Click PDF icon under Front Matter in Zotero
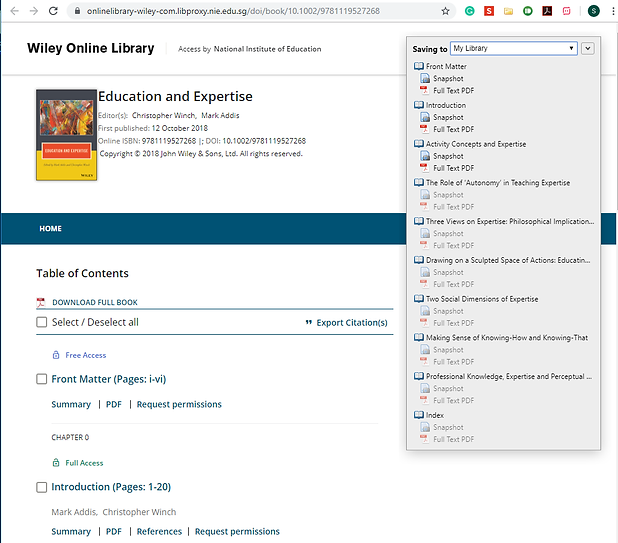 coord(424,90)
